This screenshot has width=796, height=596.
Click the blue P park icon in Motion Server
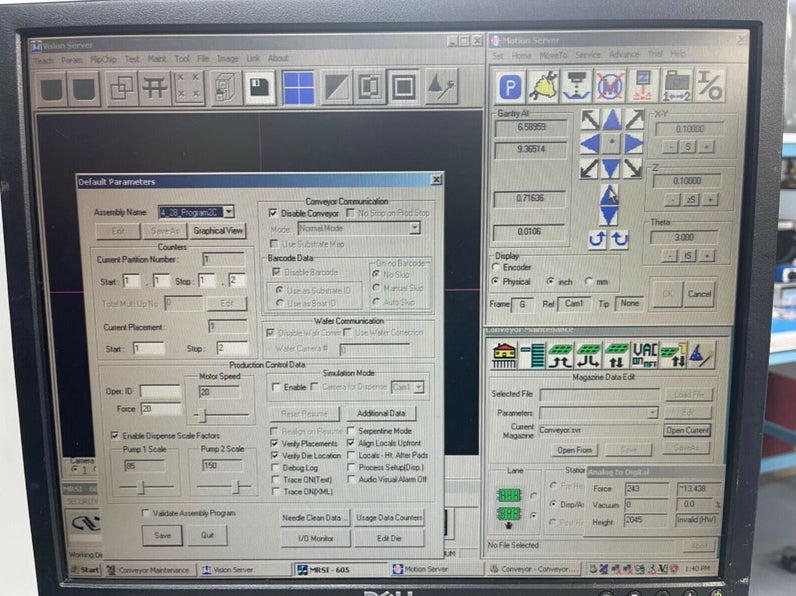point(510,87)
